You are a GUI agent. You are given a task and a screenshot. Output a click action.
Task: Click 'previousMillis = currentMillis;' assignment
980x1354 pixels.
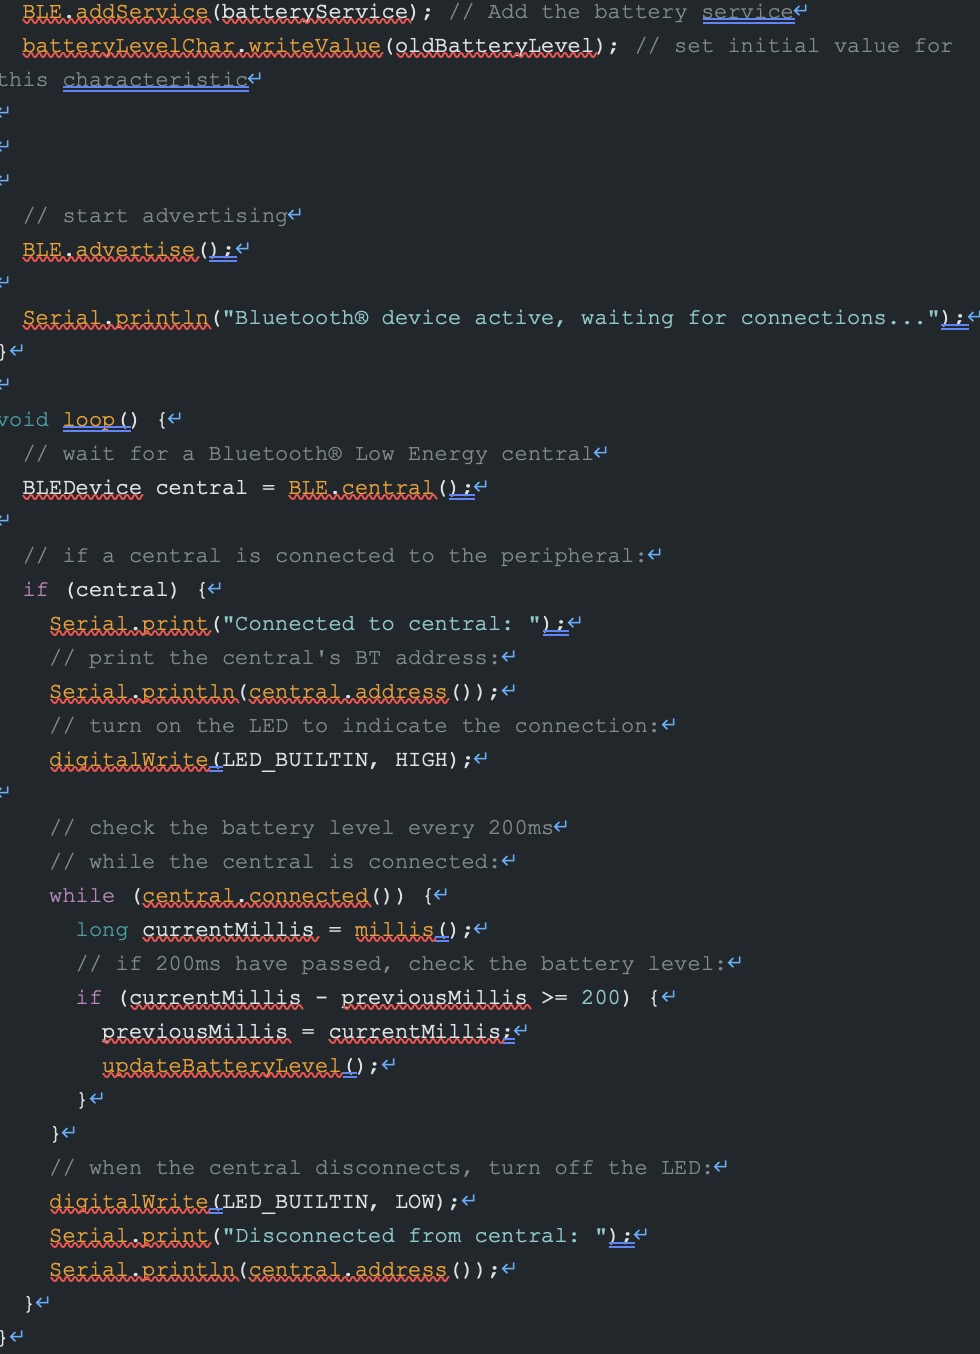pos(308,1032)
